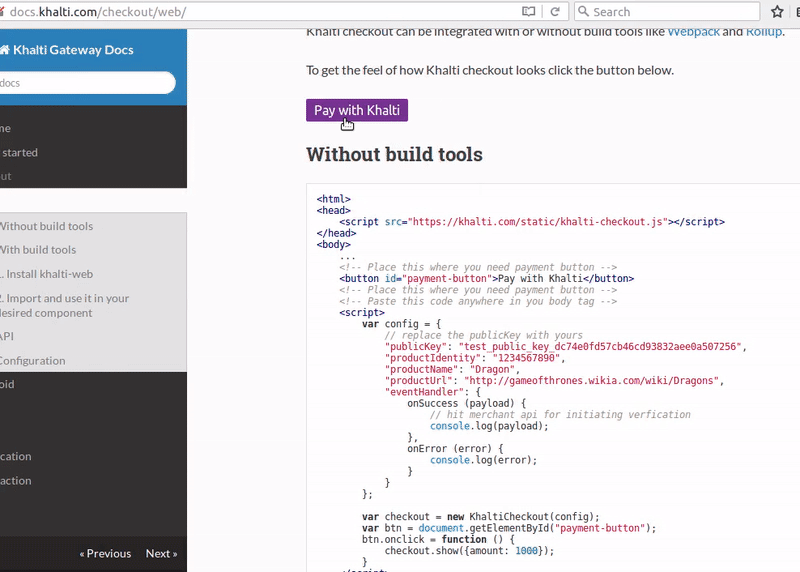Click the console.log(error) line
This screenshot has width=800, height=572.
(484, 460)
